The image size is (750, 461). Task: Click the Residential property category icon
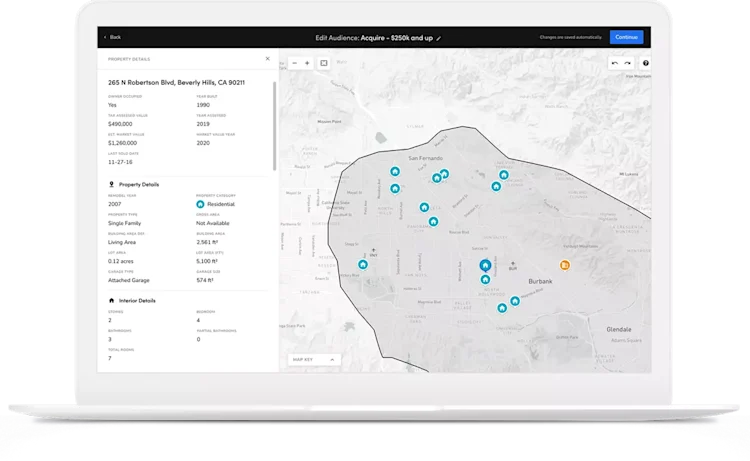click(200, 204)
